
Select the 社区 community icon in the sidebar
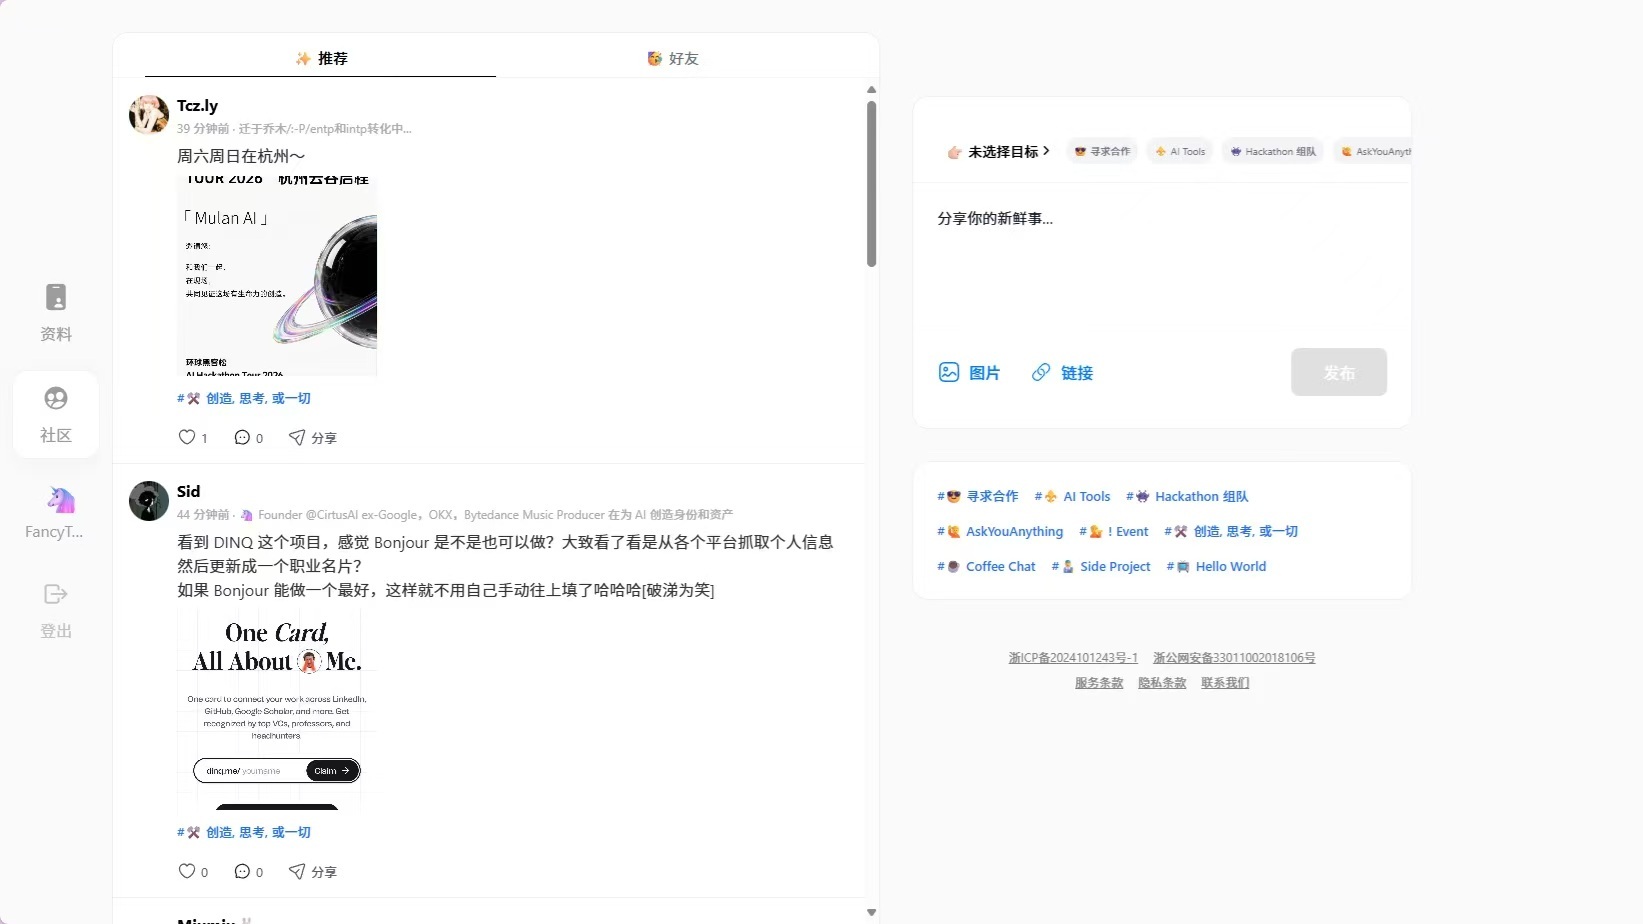click(x=55, y=413)
